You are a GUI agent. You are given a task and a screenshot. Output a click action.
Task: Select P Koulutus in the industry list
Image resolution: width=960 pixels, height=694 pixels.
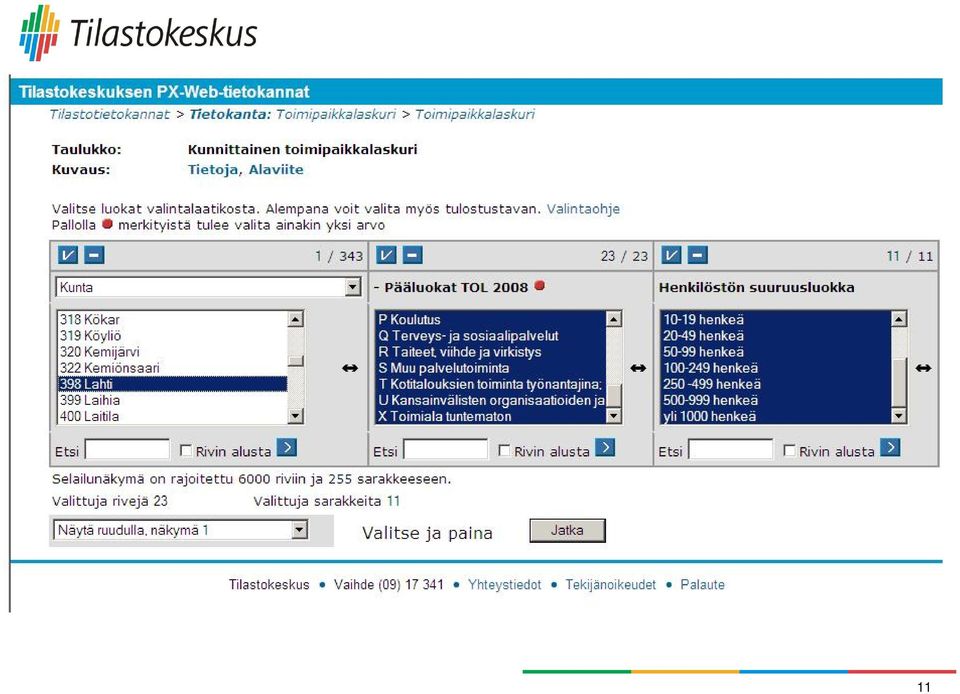tap(490, 319)
